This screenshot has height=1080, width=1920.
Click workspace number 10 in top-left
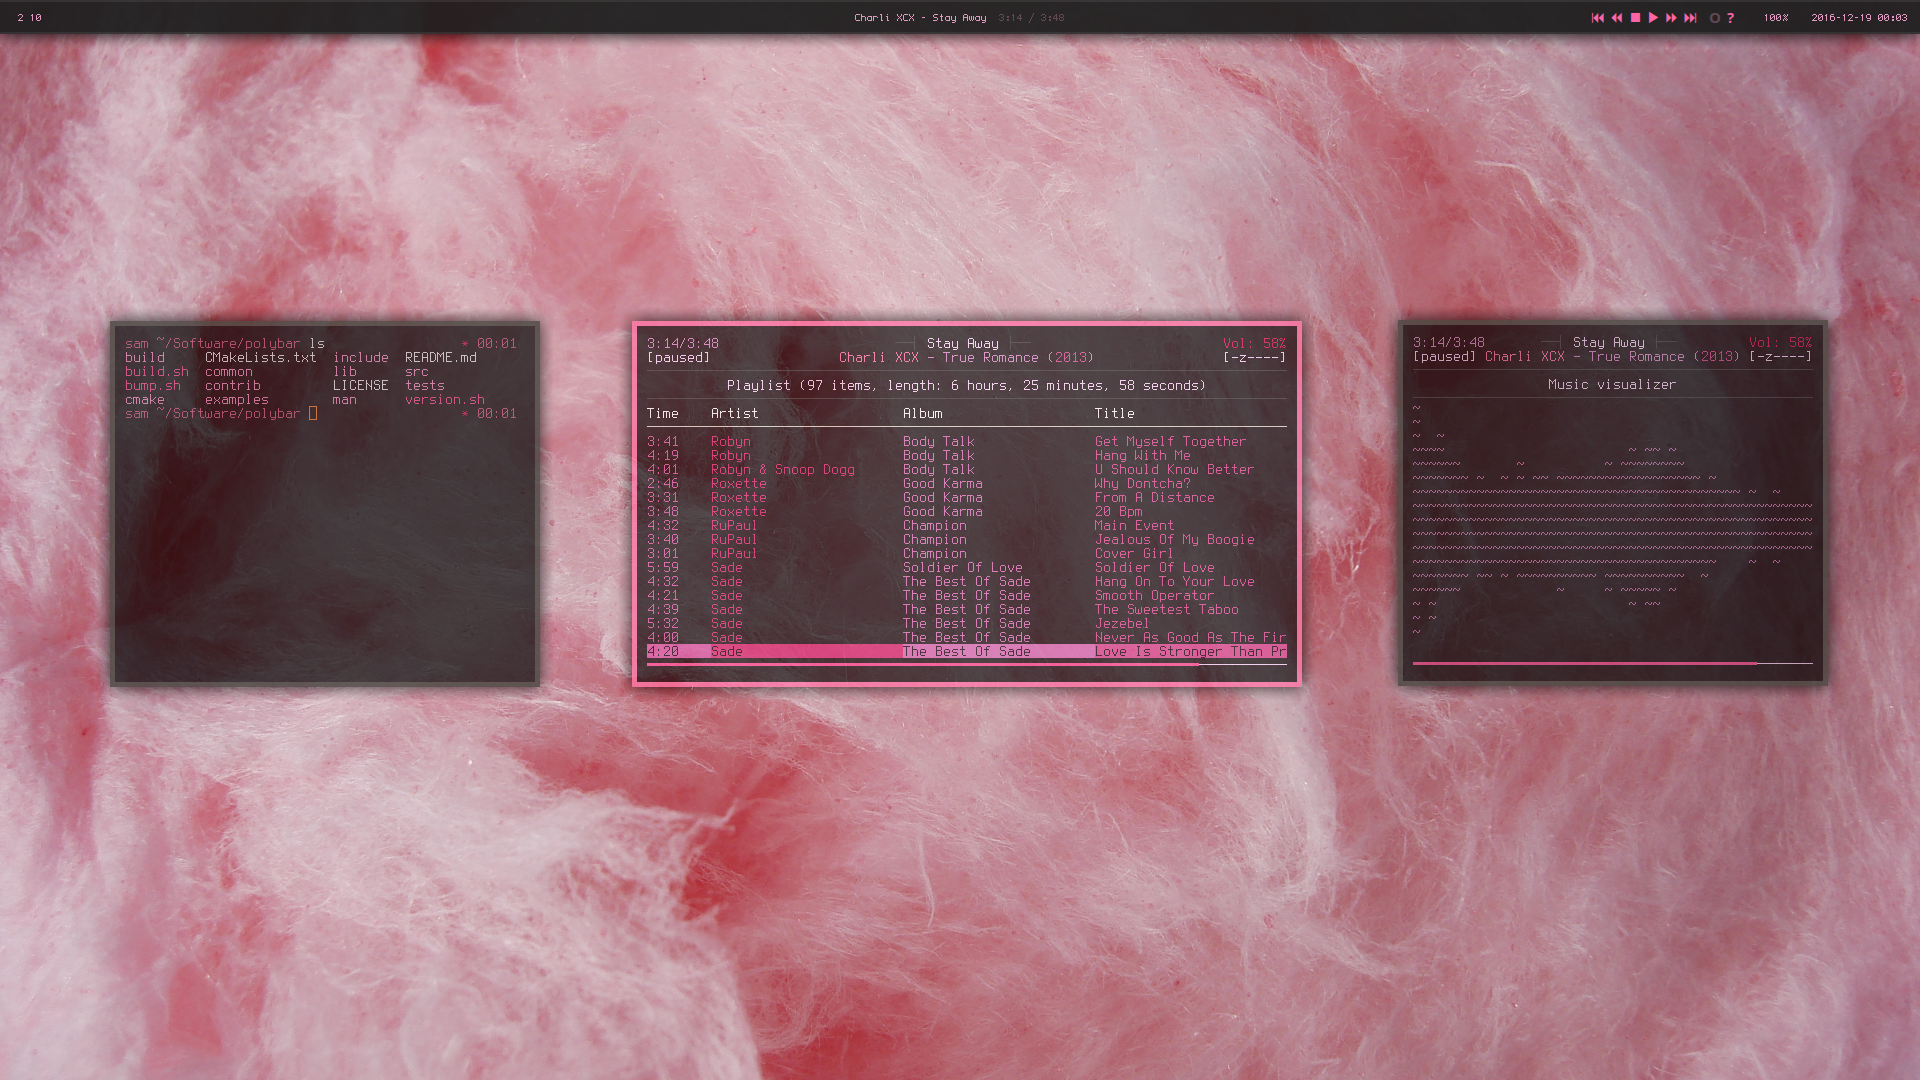point(36,18)
